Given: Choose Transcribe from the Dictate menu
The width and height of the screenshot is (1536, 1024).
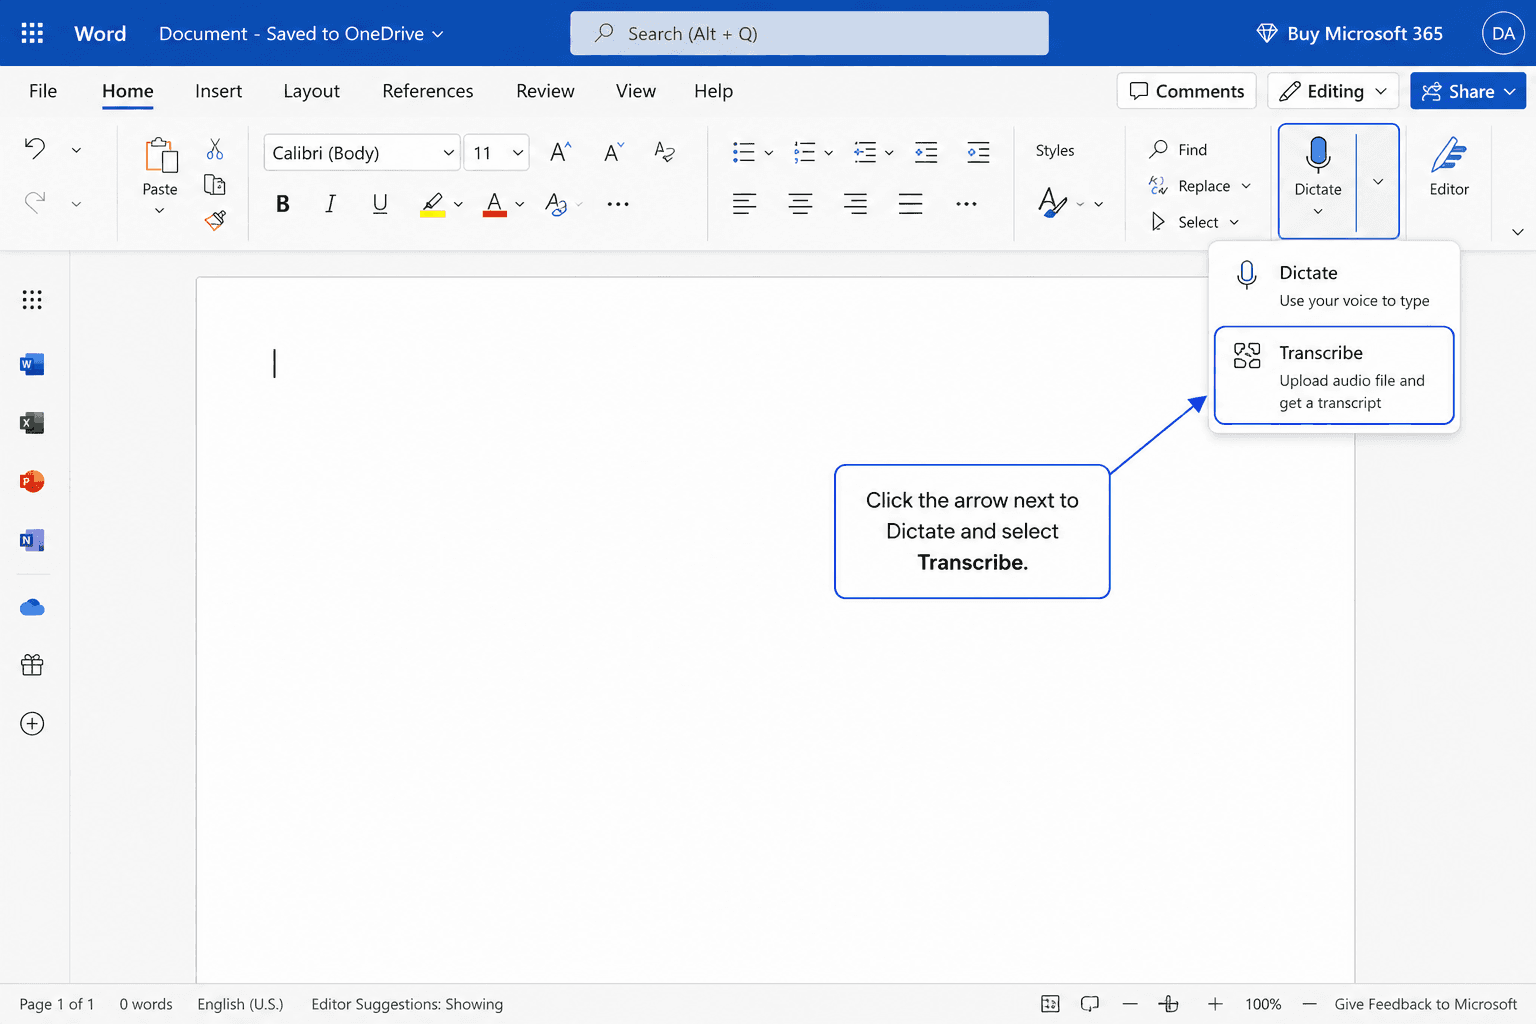Looking at the screenshot, I should point(1334,375).
